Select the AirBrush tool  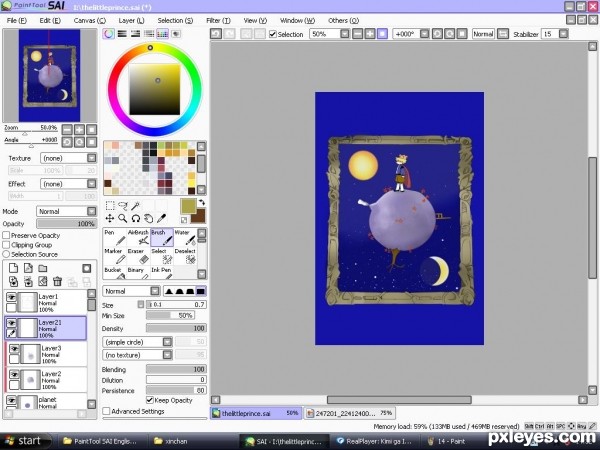tap(138, 238)
